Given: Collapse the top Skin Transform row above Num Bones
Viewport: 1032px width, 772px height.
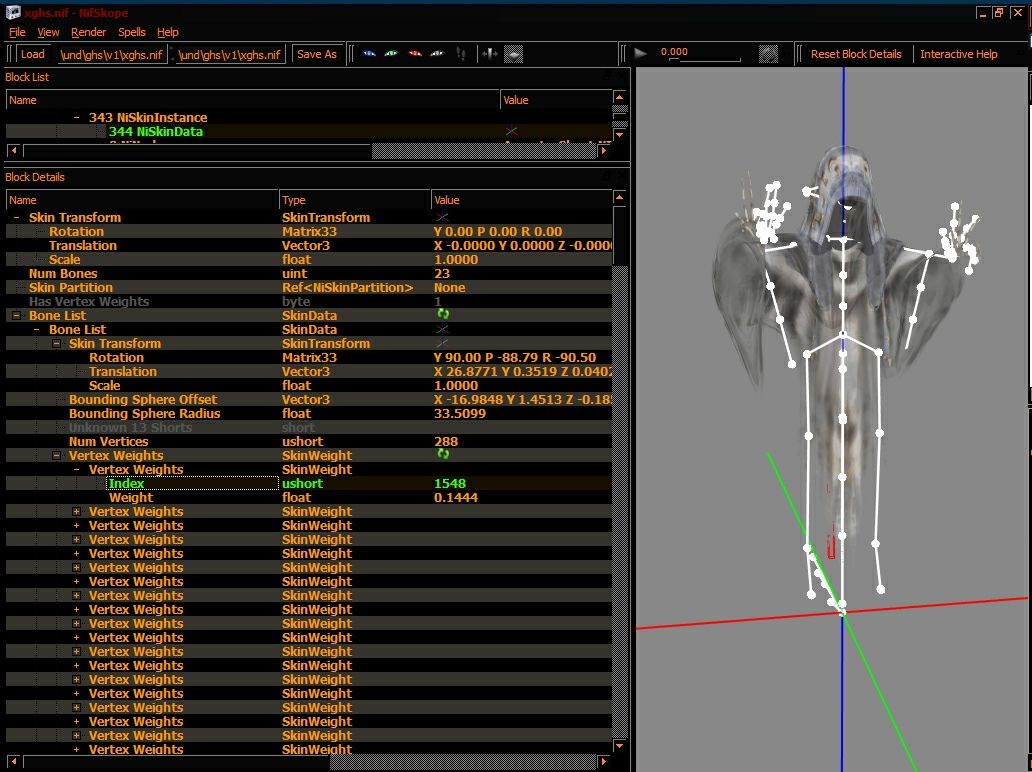Looking at the screenshot, I should (x=16, y=217).
